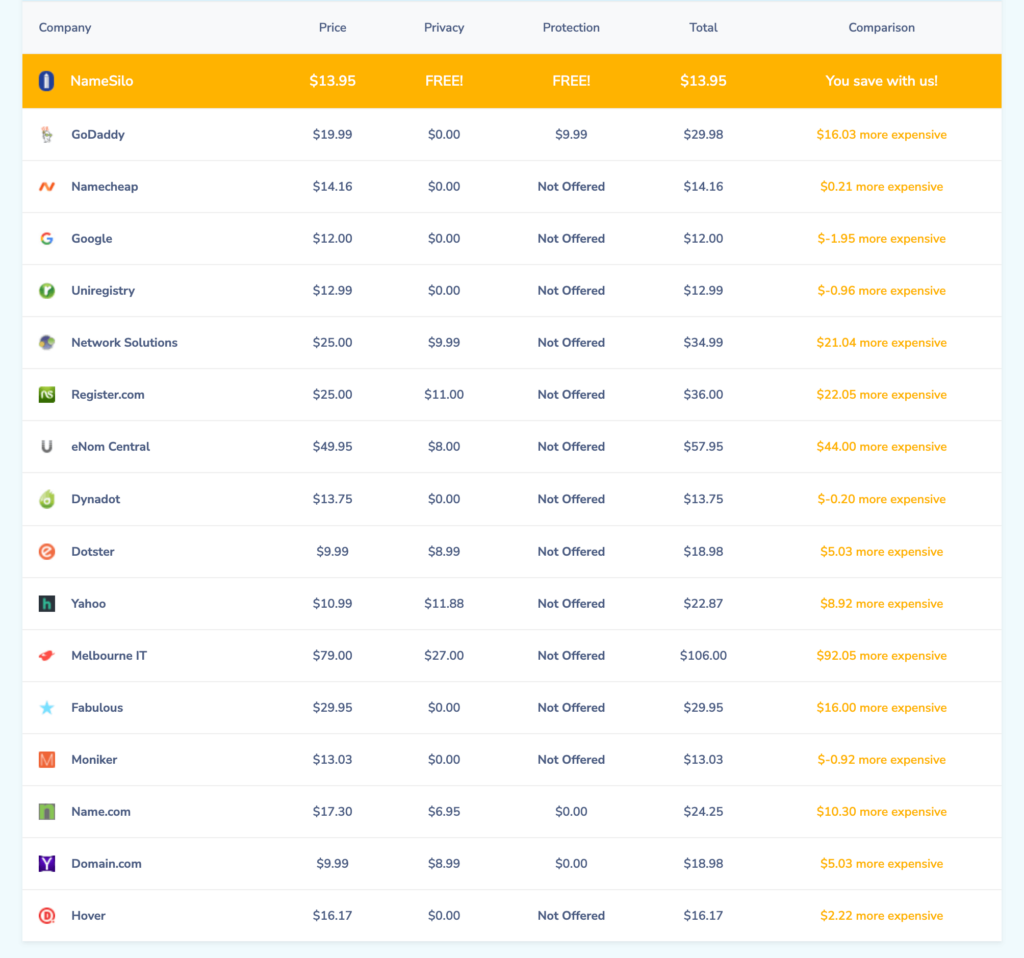Viewport: 1024px width, 958px height.
Task: Select the Melbourne IT company name
Action: [x=109, y=655]
